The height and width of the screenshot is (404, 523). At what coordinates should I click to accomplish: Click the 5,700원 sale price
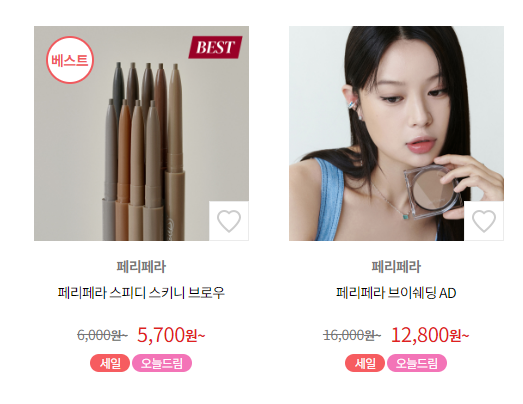(171, 335)
